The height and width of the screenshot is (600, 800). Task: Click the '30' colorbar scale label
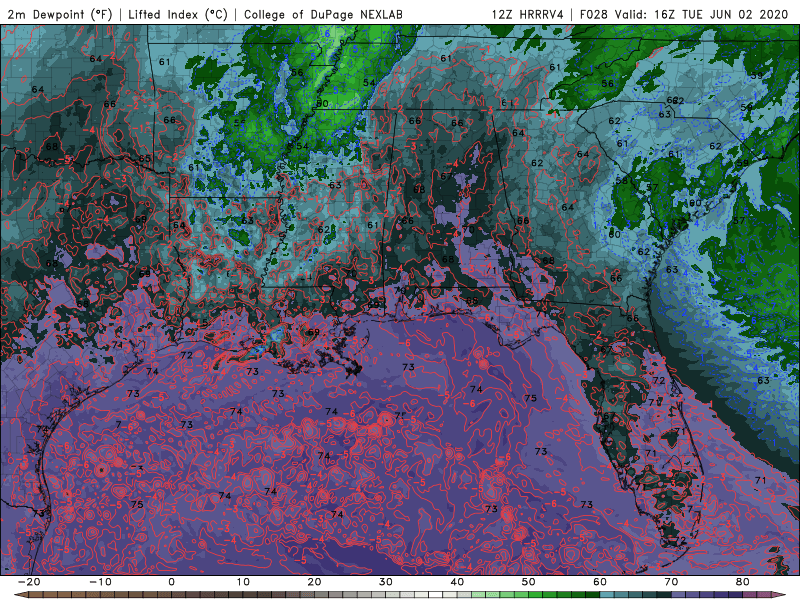pos(386,582)
